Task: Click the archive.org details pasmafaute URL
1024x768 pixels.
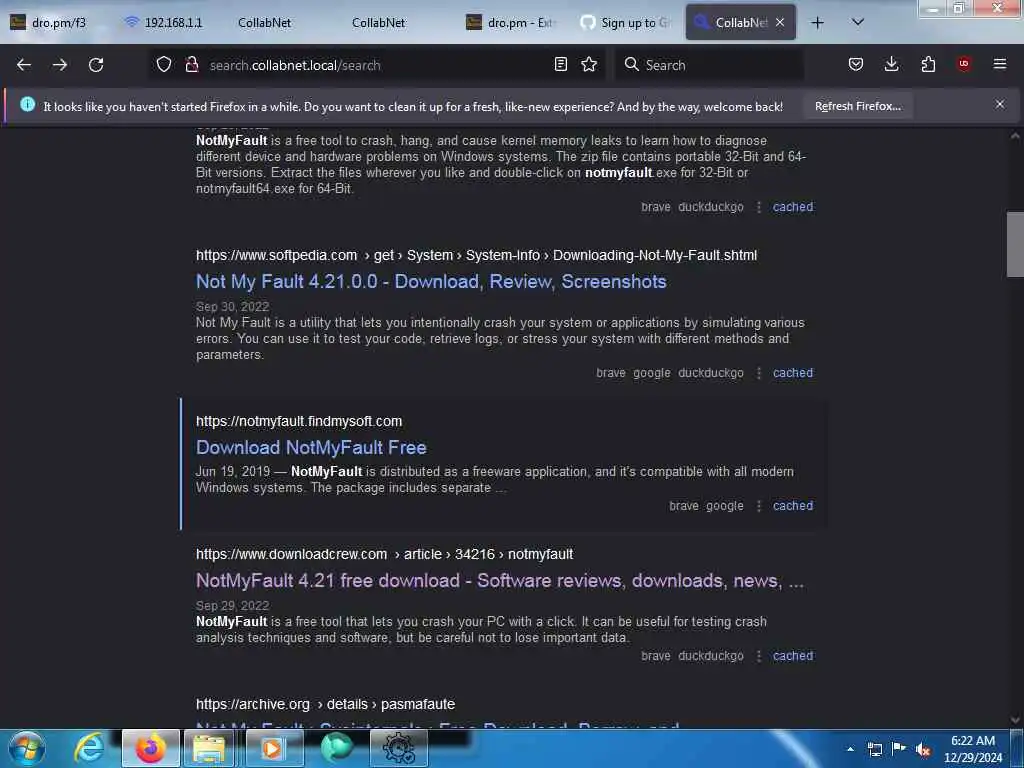Action: (x=325, y=704)
